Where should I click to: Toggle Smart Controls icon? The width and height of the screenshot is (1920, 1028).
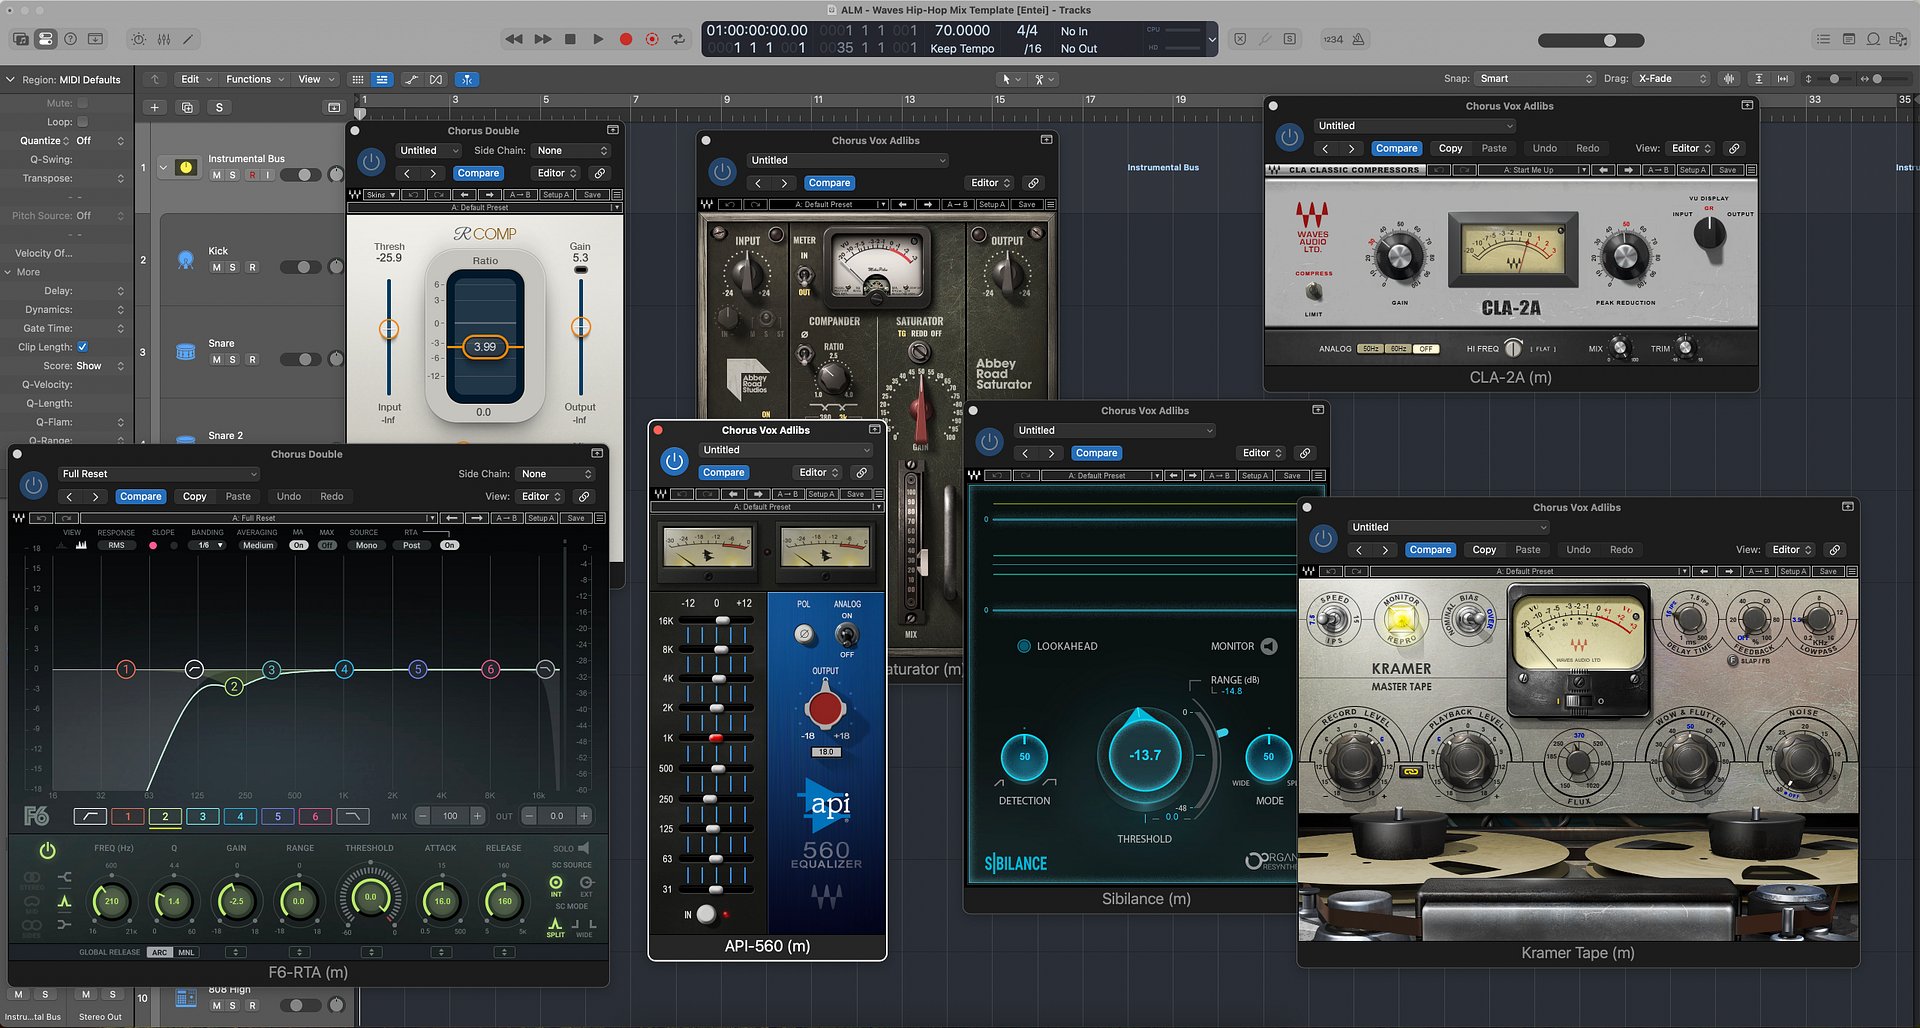point(138,39)
